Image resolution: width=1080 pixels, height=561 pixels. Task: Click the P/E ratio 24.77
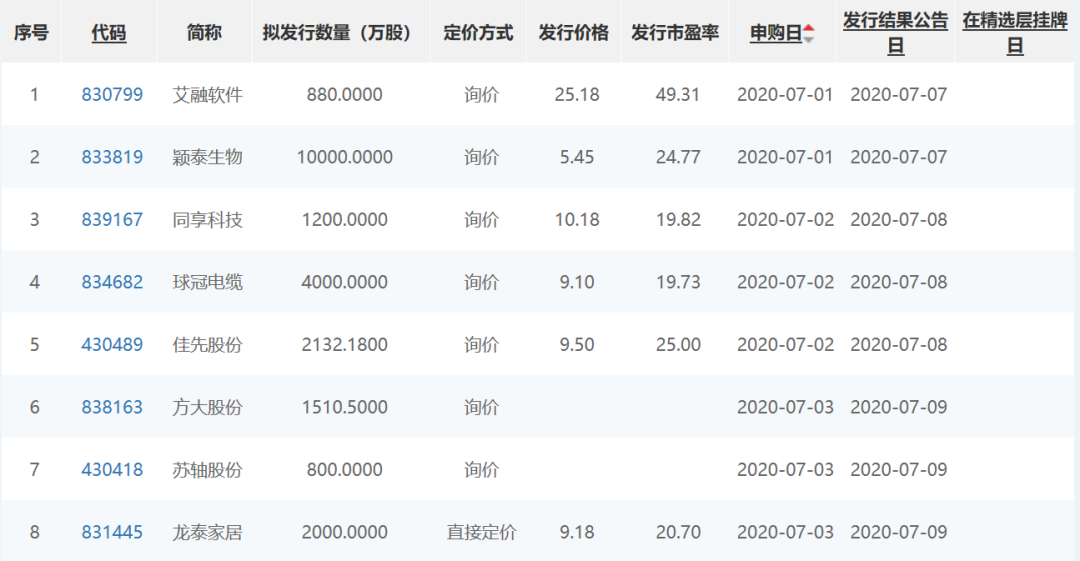coord(678,157)
